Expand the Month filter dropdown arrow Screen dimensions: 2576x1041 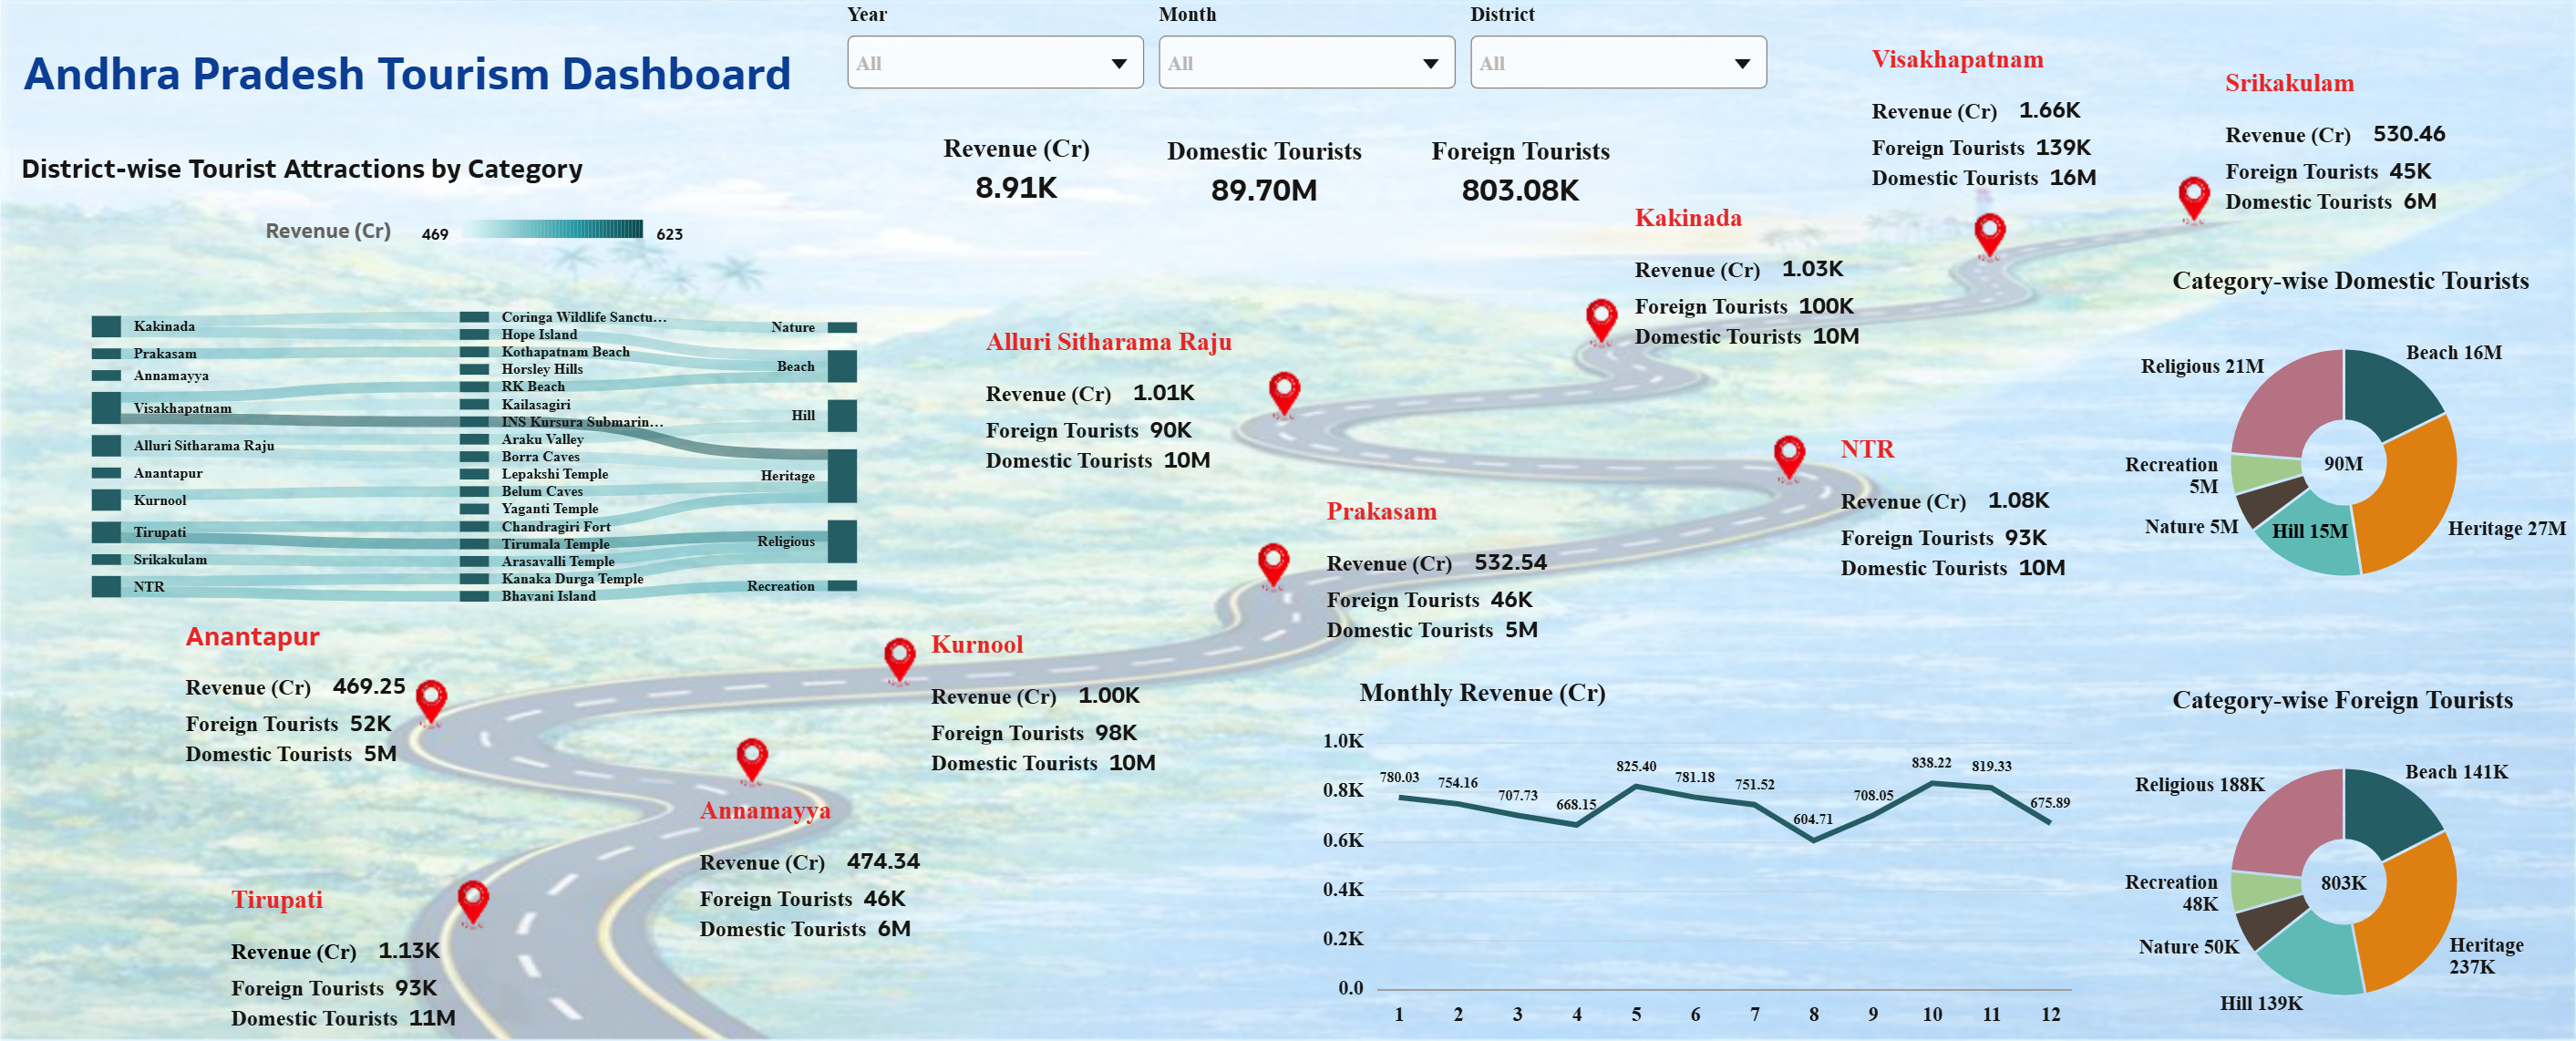click(1430, 63)
